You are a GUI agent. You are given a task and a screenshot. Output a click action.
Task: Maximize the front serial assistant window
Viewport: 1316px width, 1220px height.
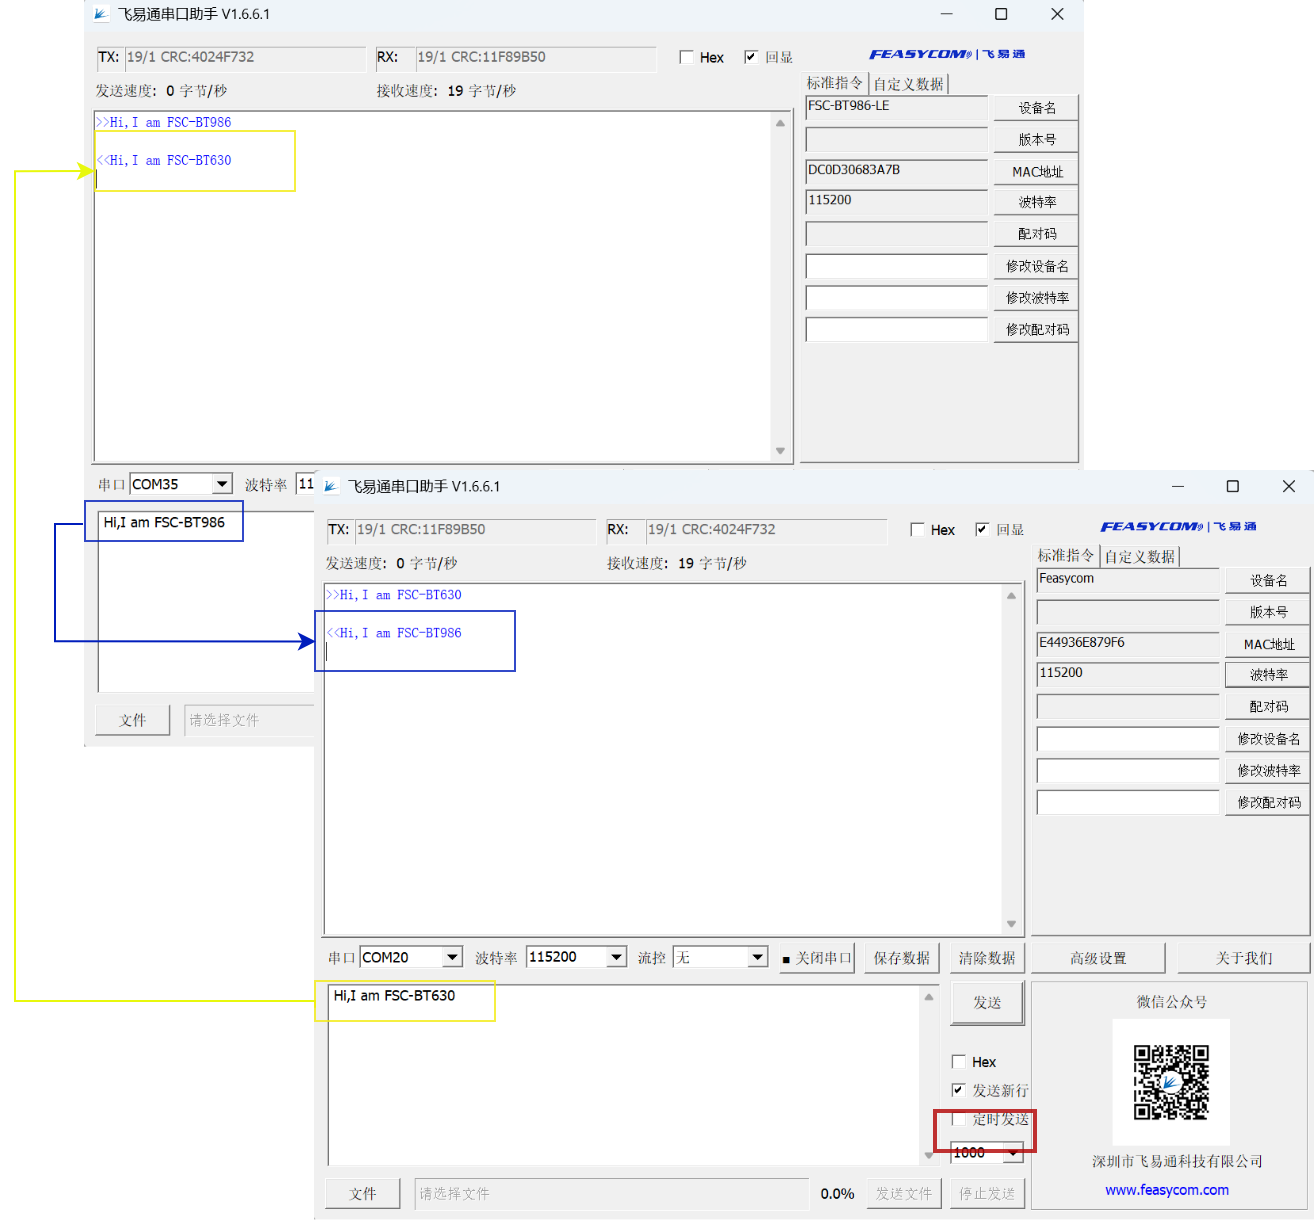tap(1232, 486)
